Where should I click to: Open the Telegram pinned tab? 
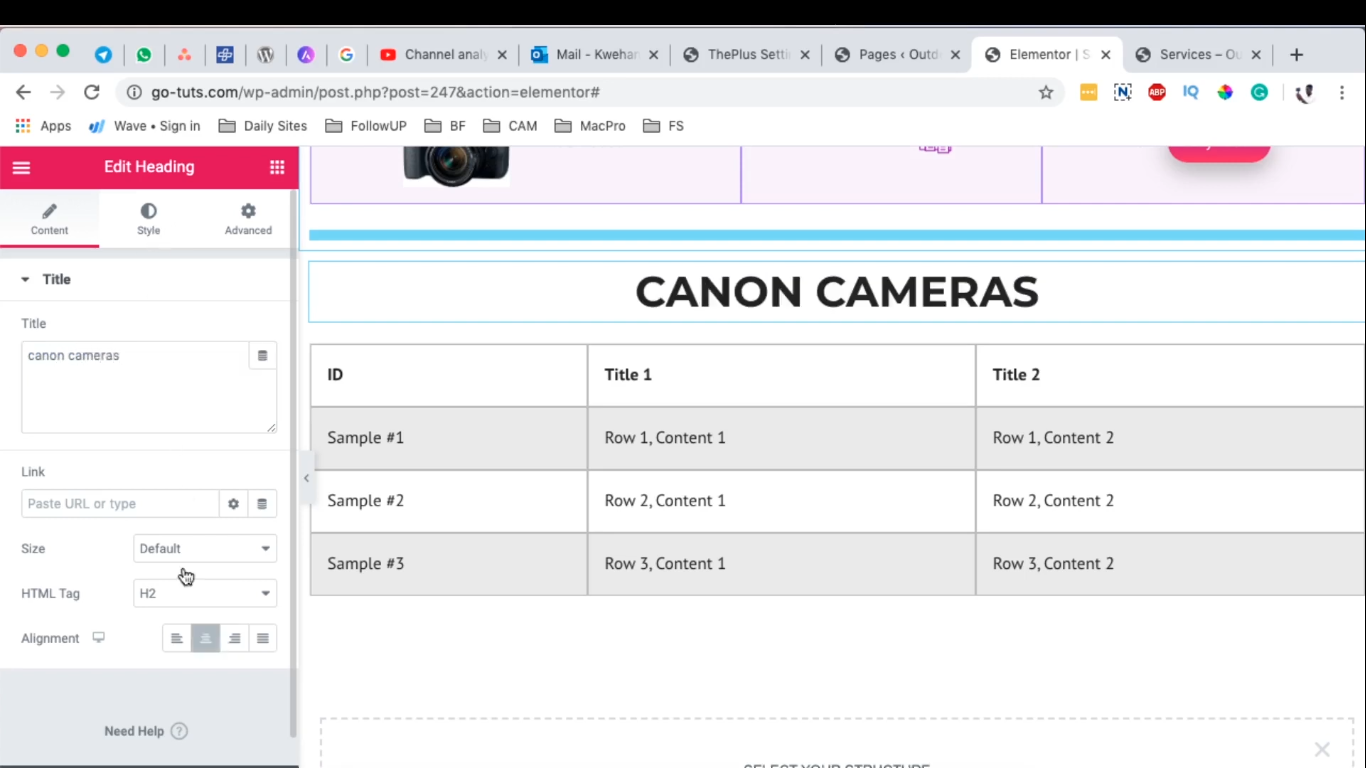point(103,55)
